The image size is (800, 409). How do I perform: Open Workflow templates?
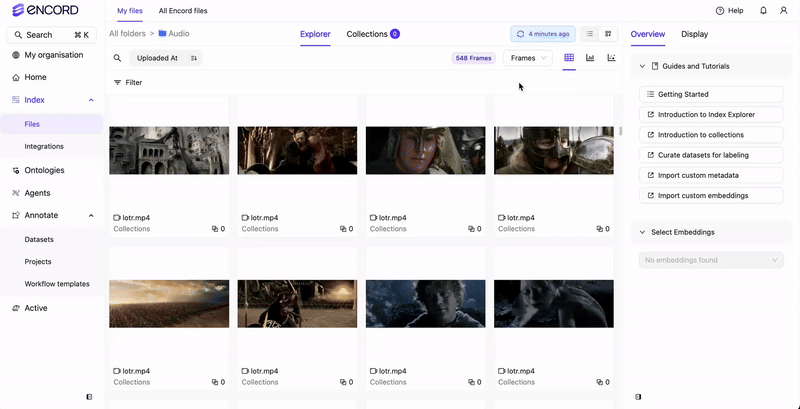[57, 284]
